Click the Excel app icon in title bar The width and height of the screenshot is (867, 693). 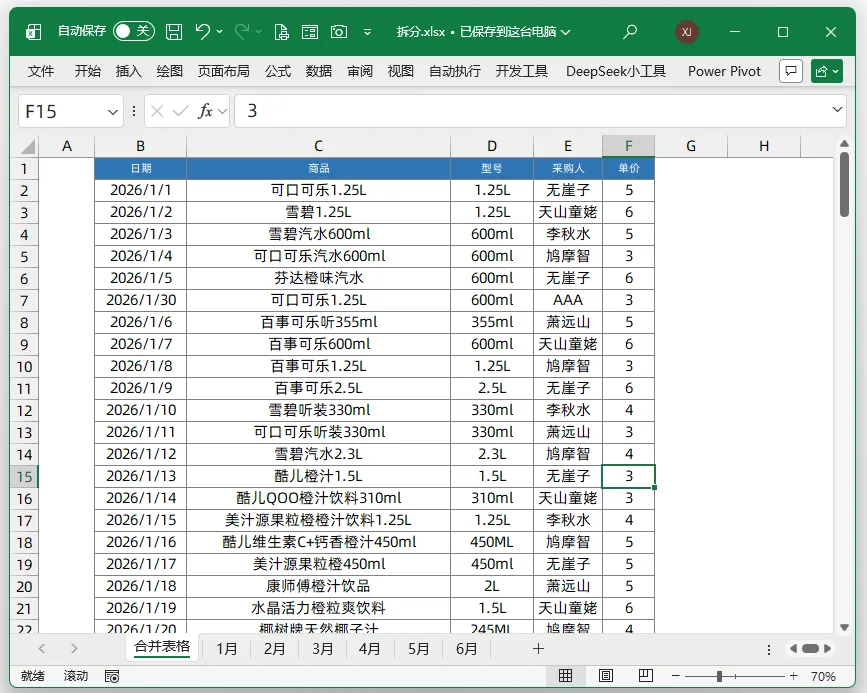click(x=34, y=32)
